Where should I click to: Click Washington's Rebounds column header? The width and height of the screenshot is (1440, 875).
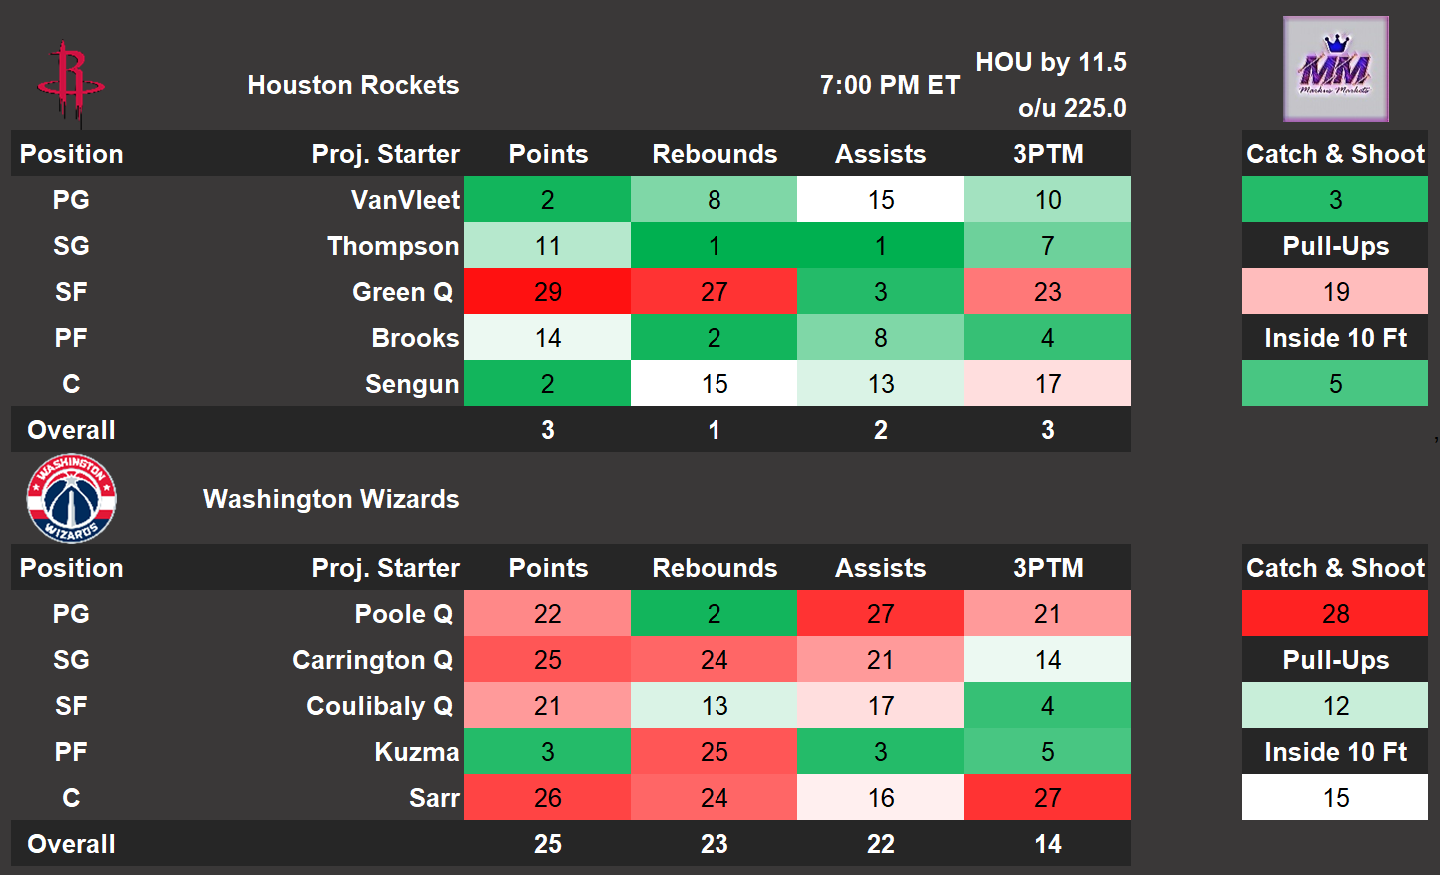click(714, 568)
